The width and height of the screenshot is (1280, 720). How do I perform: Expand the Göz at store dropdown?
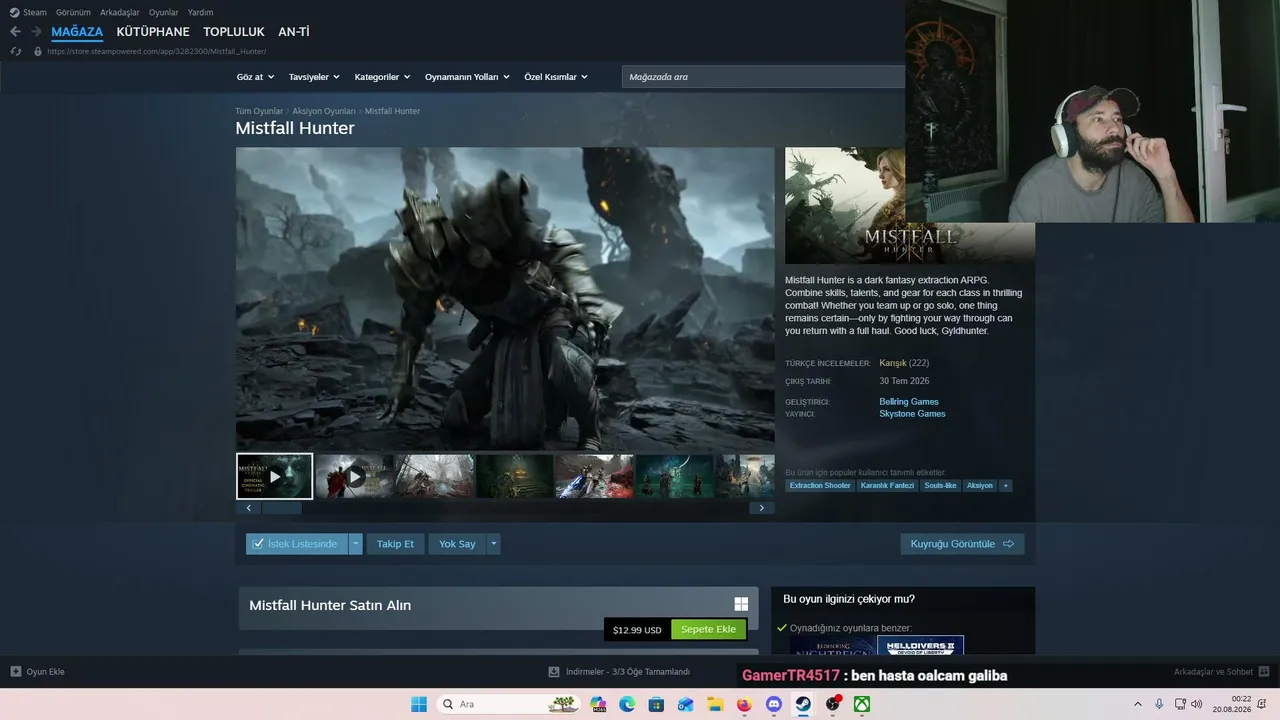point(255,77)
